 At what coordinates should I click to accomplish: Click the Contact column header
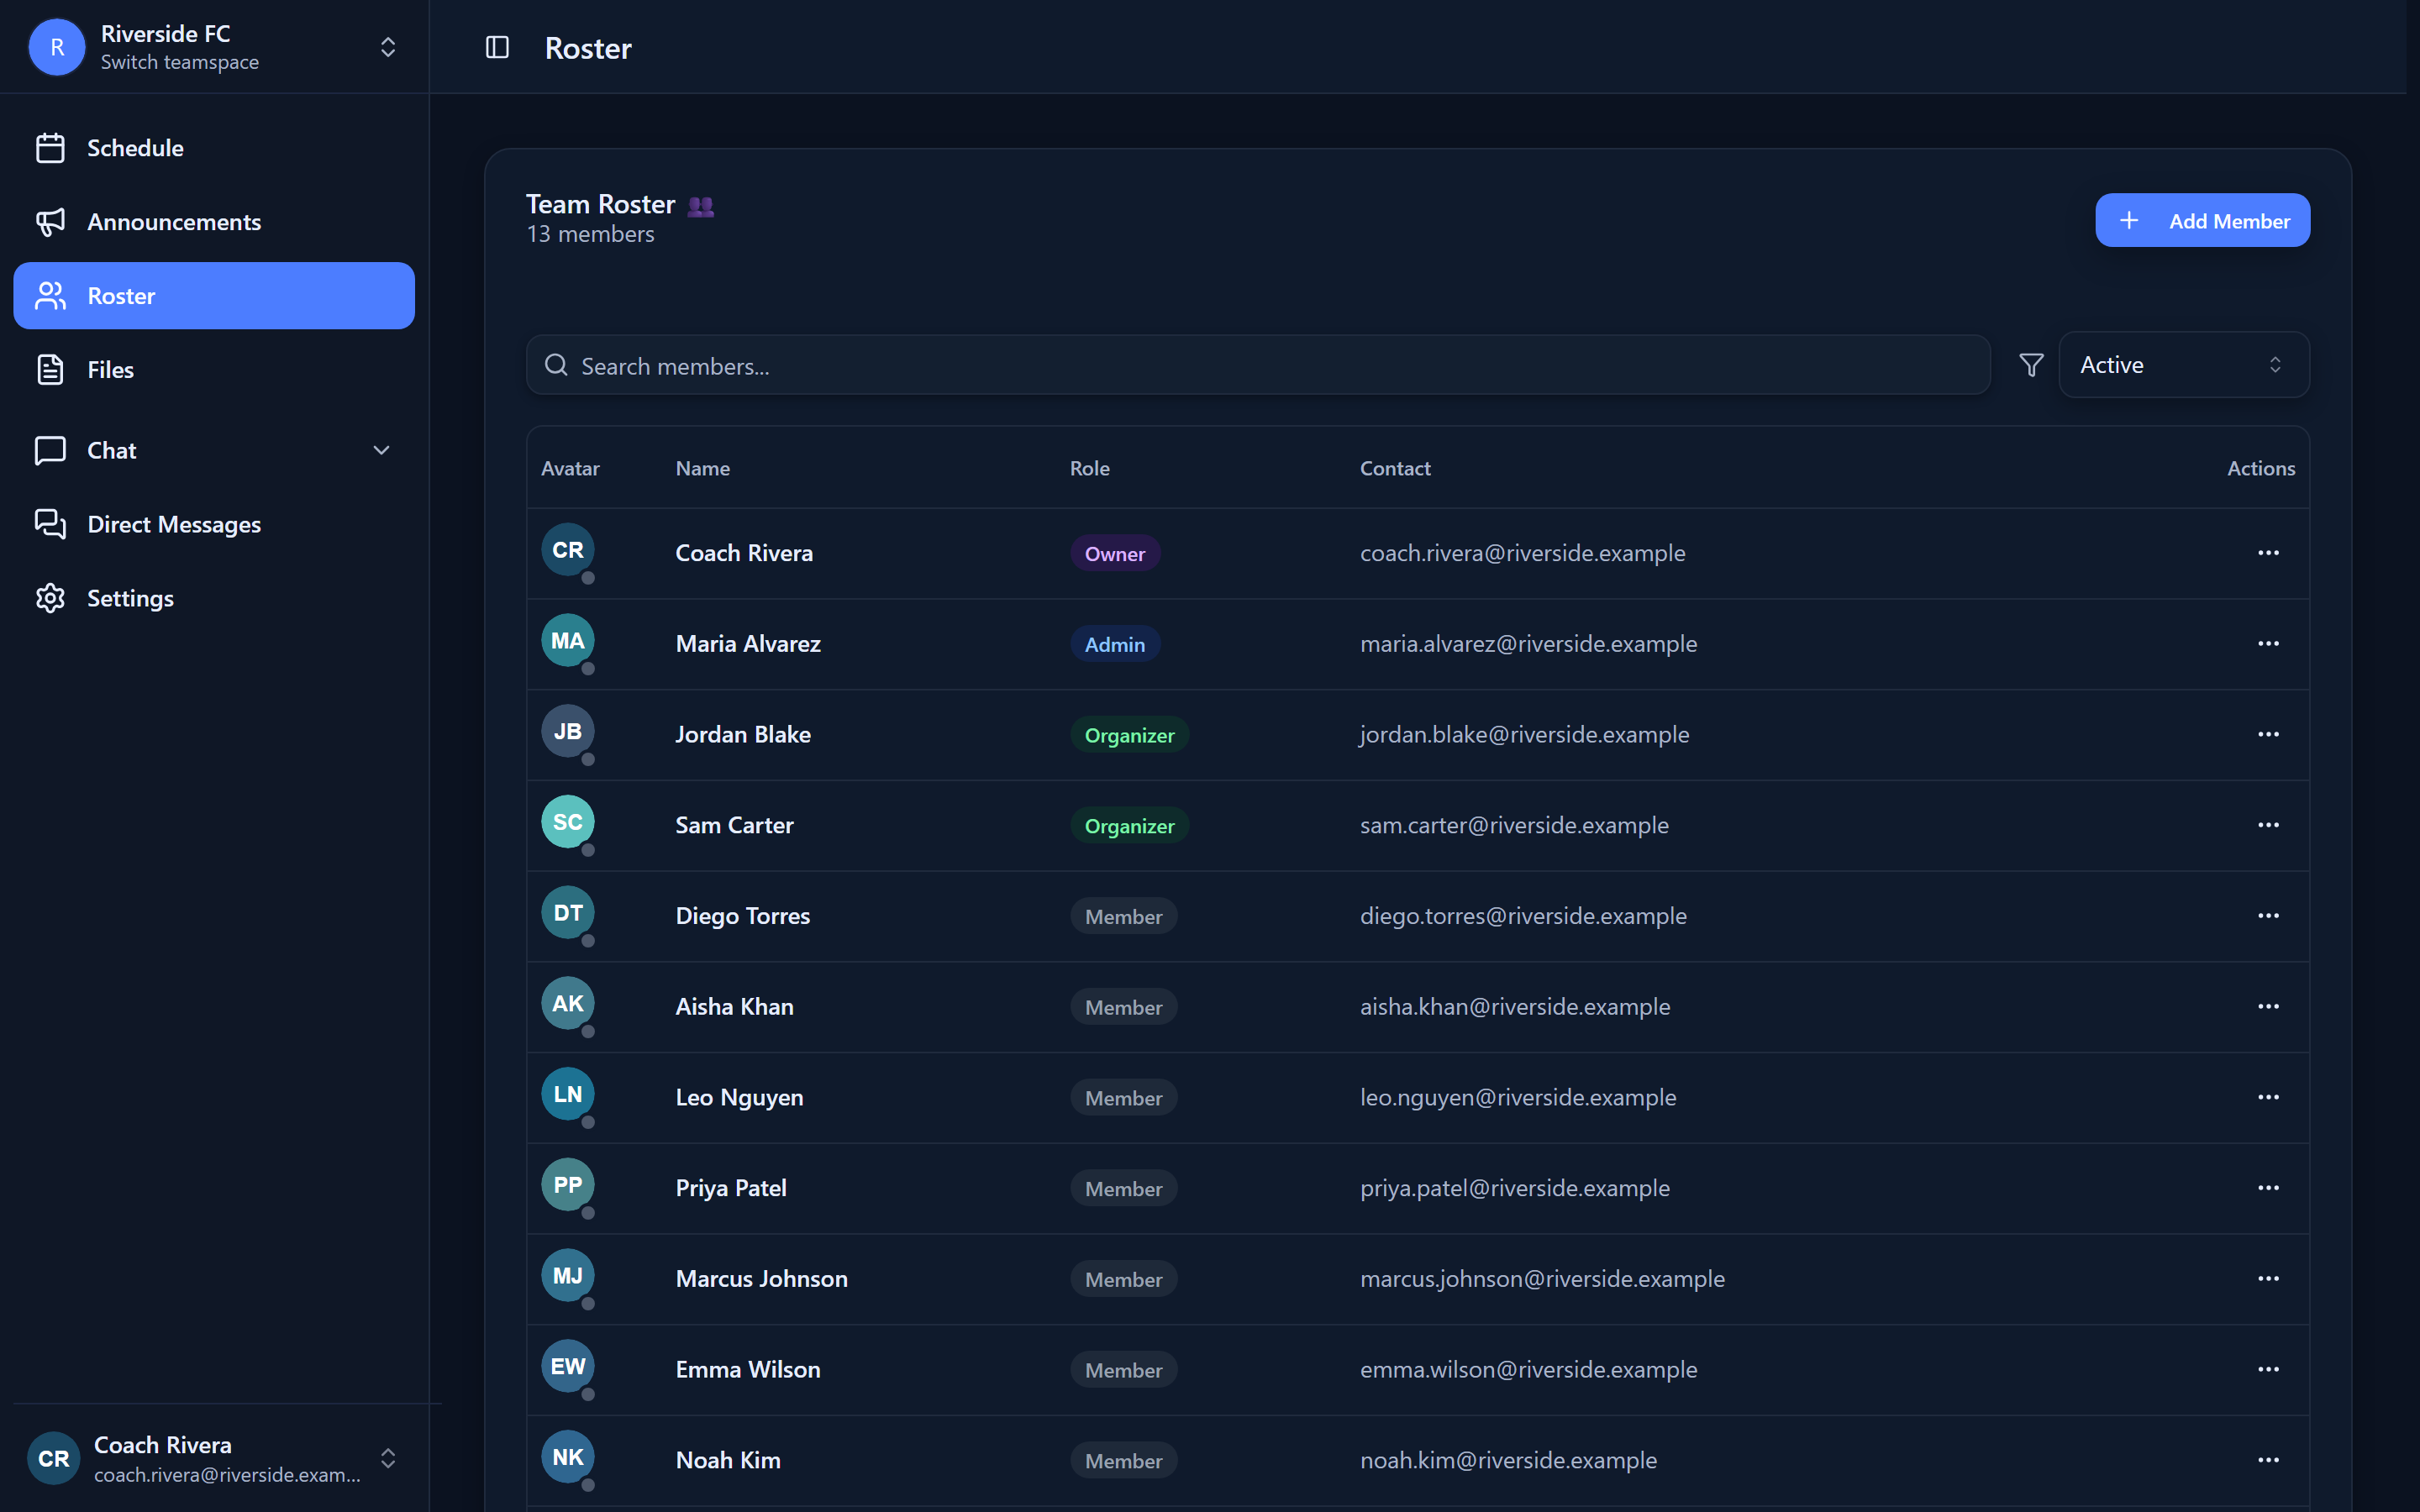[1394, 468]
